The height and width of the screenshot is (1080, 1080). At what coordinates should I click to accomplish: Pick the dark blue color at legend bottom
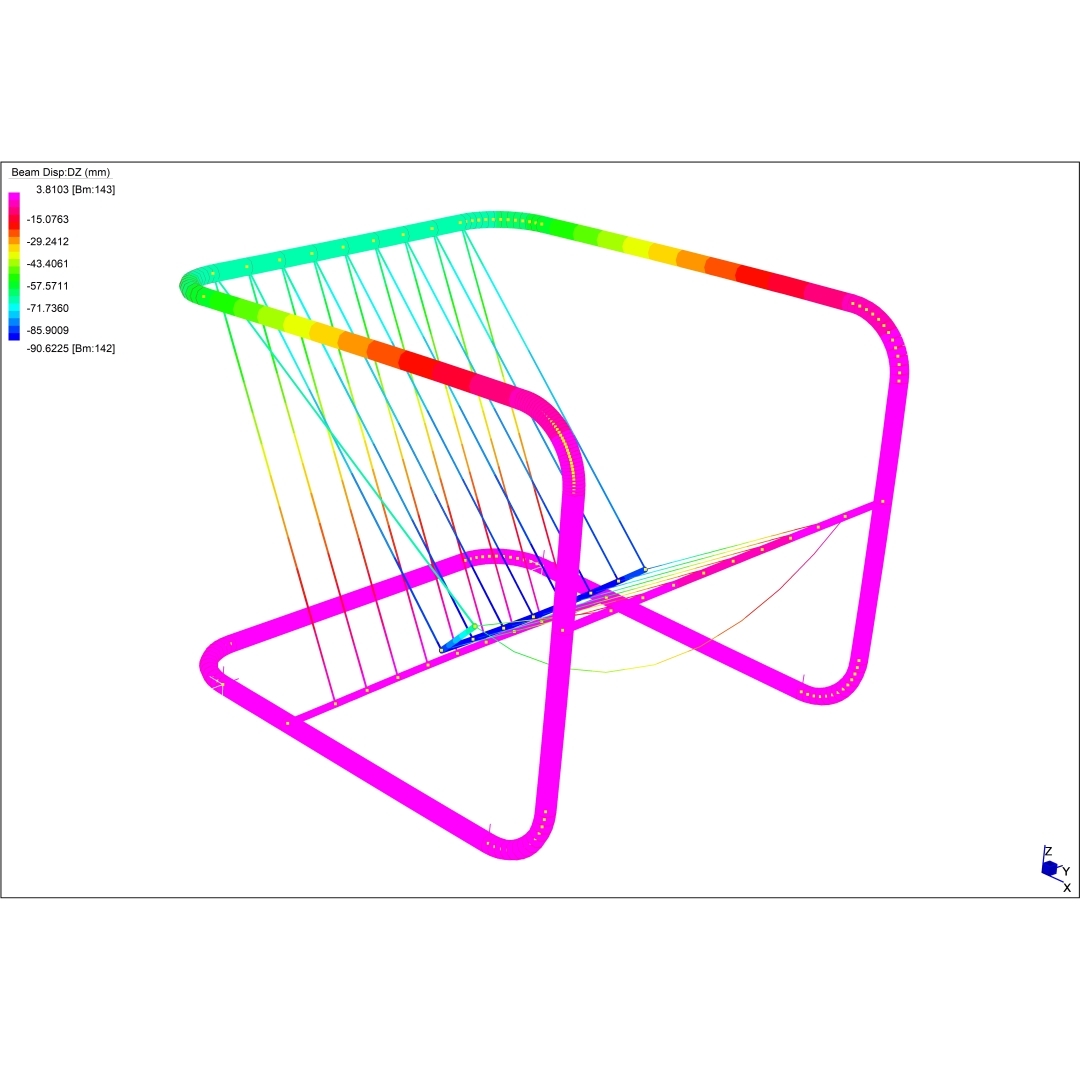[14, 334]
